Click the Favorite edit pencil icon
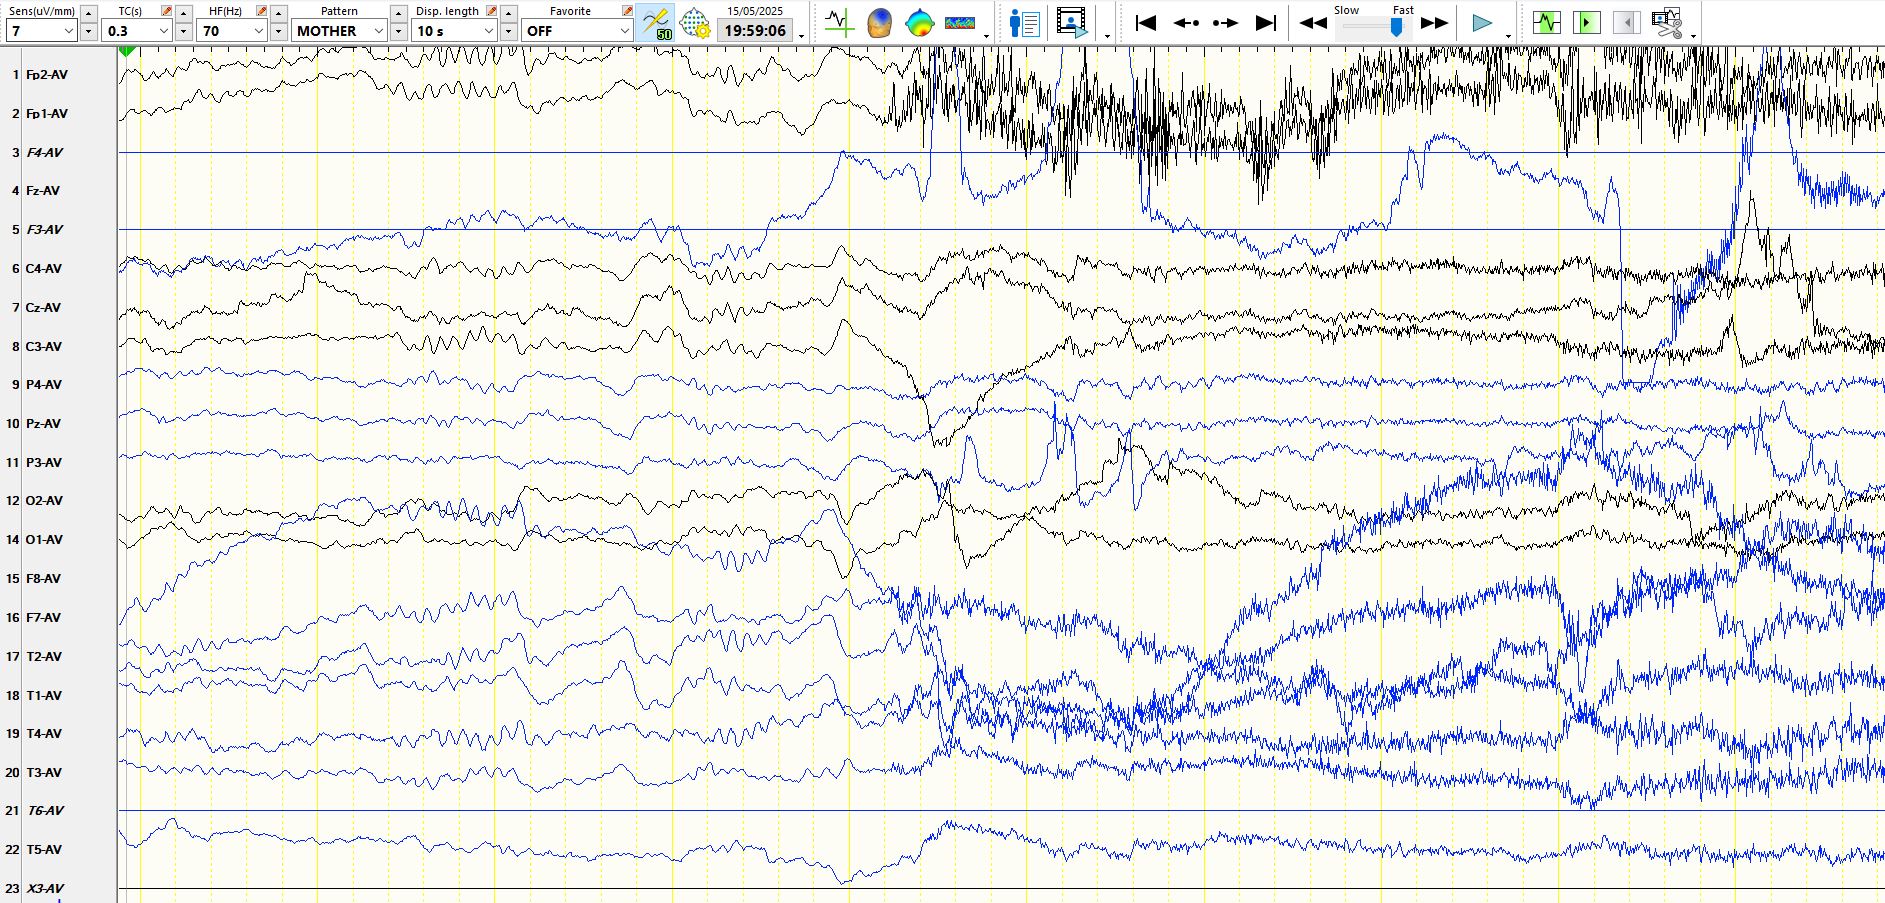1885x903 pixels. click(627, 11)
